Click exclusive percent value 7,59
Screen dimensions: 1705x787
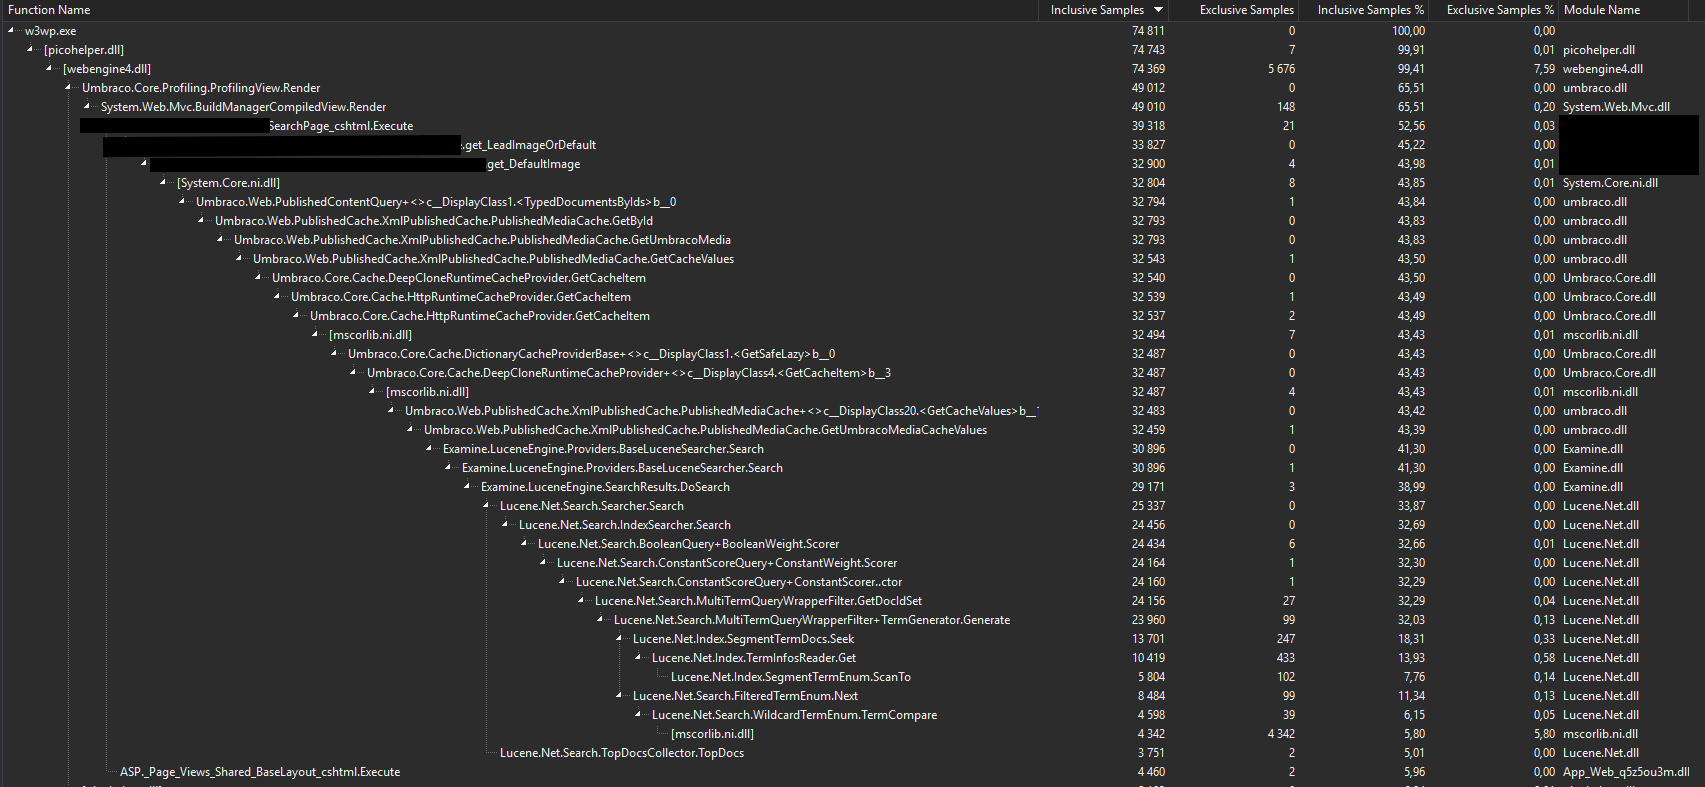(1544, 69)
